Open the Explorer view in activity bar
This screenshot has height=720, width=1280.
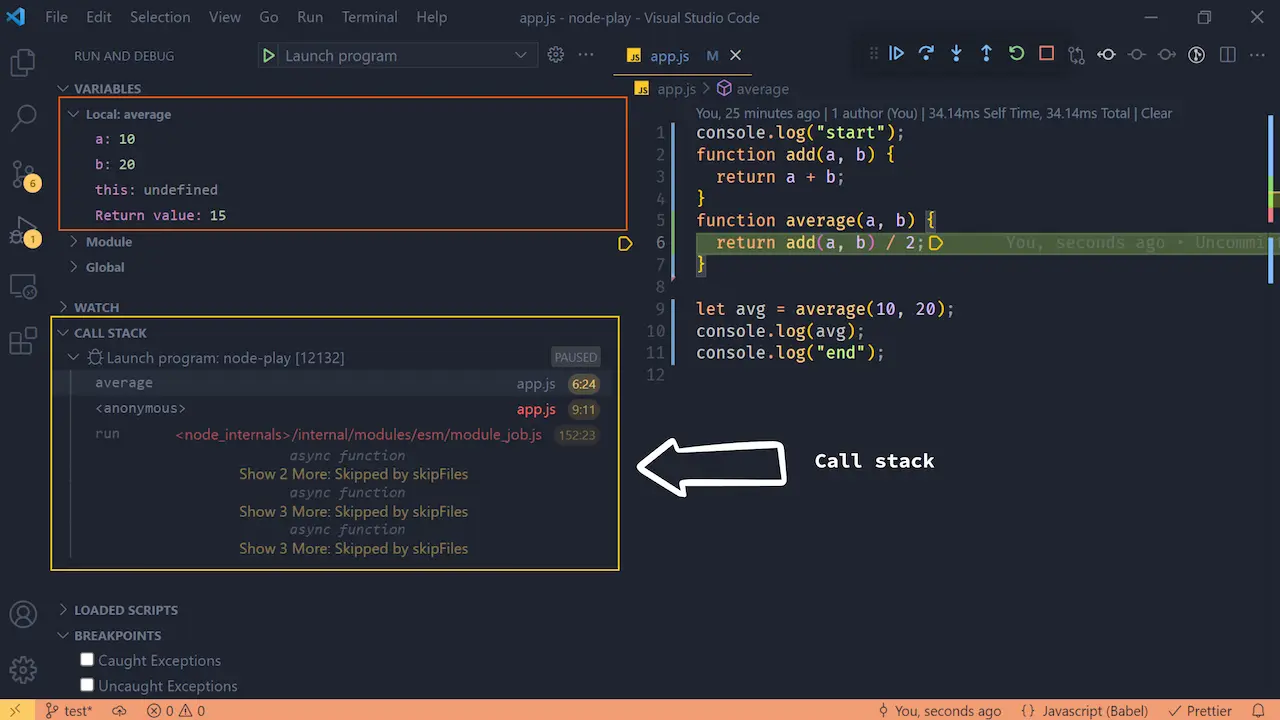tap(23, 65)
